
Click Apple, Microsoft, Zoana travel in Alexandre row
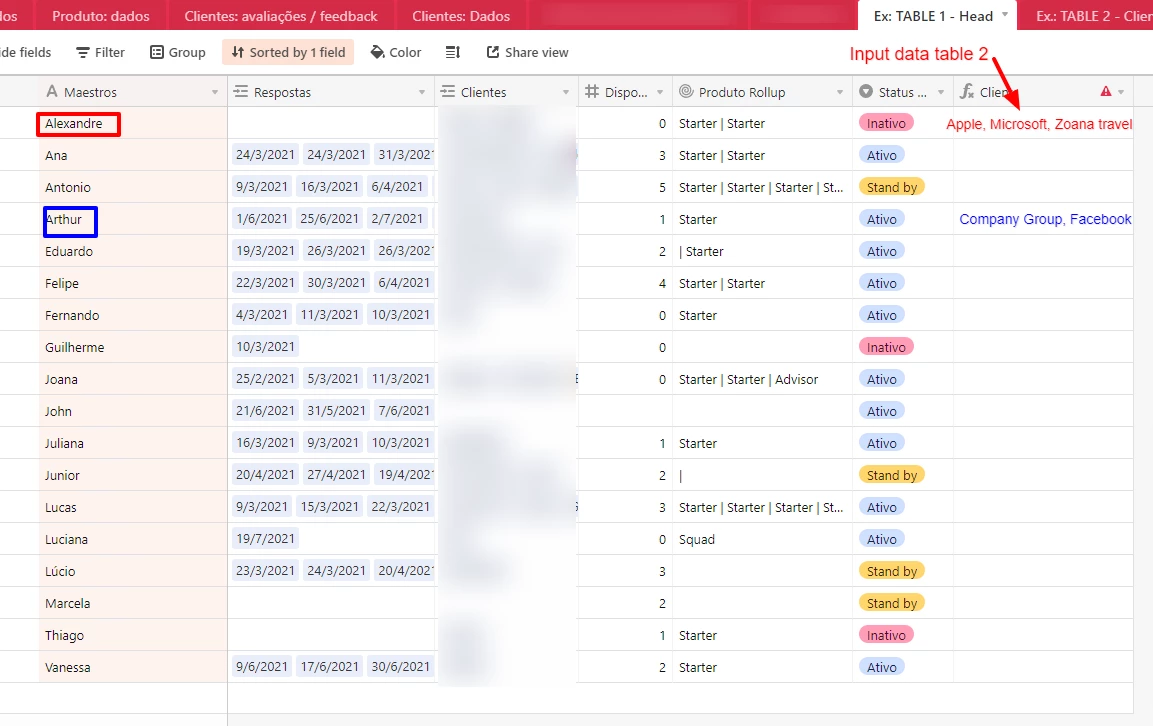(1039, 124)
